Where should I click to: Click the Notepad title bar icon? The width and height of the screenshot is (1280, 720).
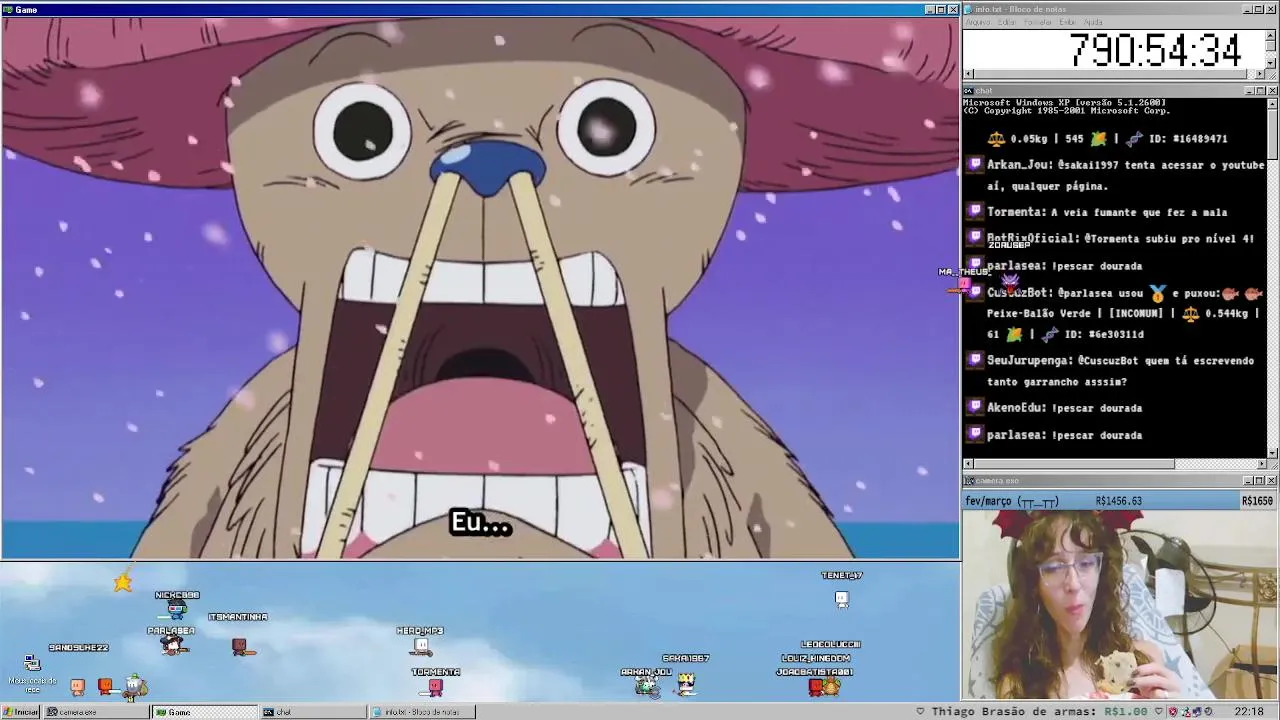(x=969, y=9)
